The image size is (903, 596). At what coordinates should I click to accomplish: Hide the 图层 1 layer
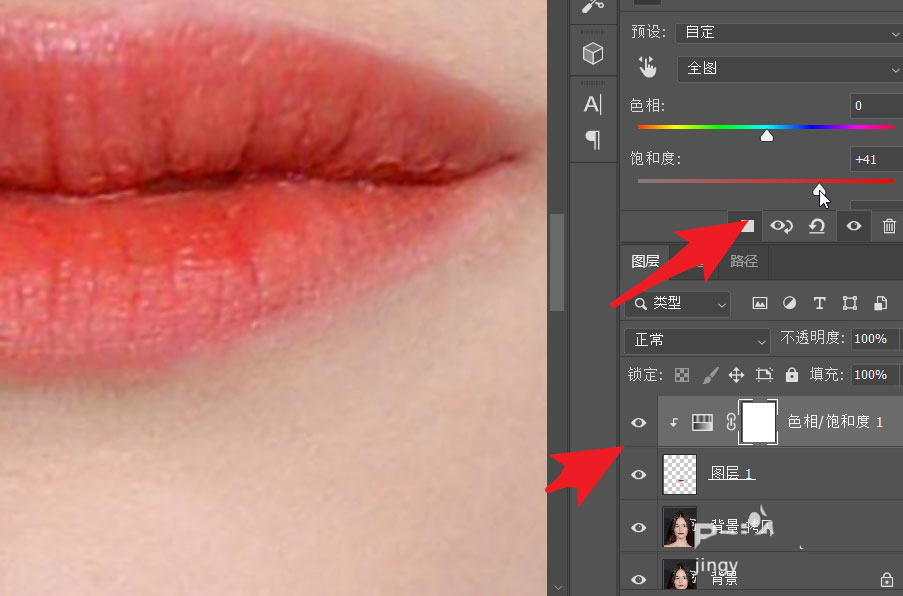tap(638, 474)
